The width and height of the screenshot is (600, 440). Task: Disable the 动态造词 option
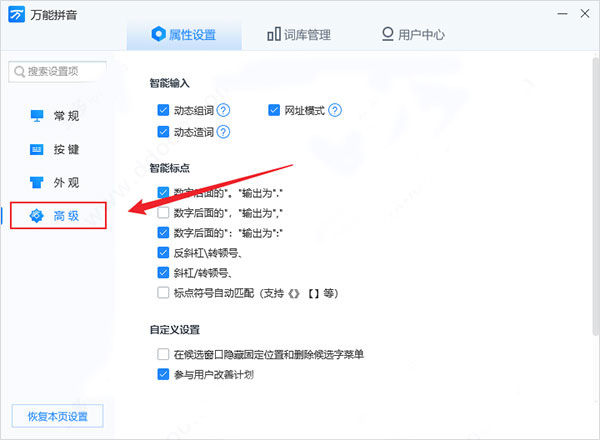click(x=163, y=132)
